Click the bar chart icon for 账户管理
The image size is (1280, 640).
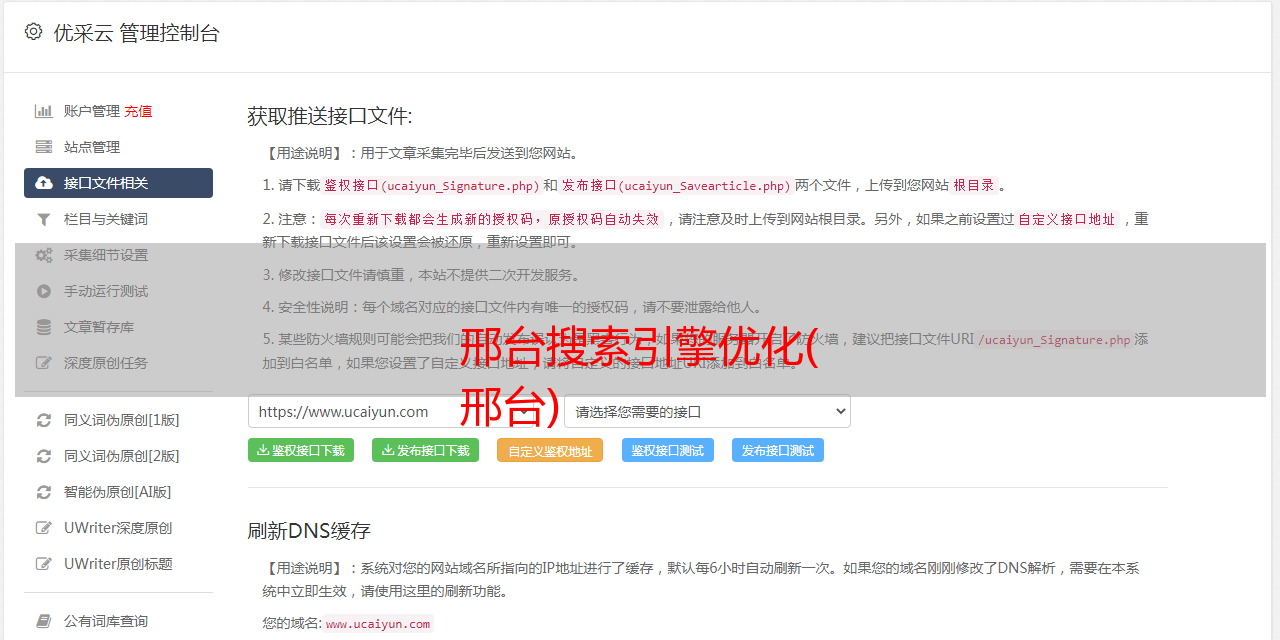(x=44, y=111)
